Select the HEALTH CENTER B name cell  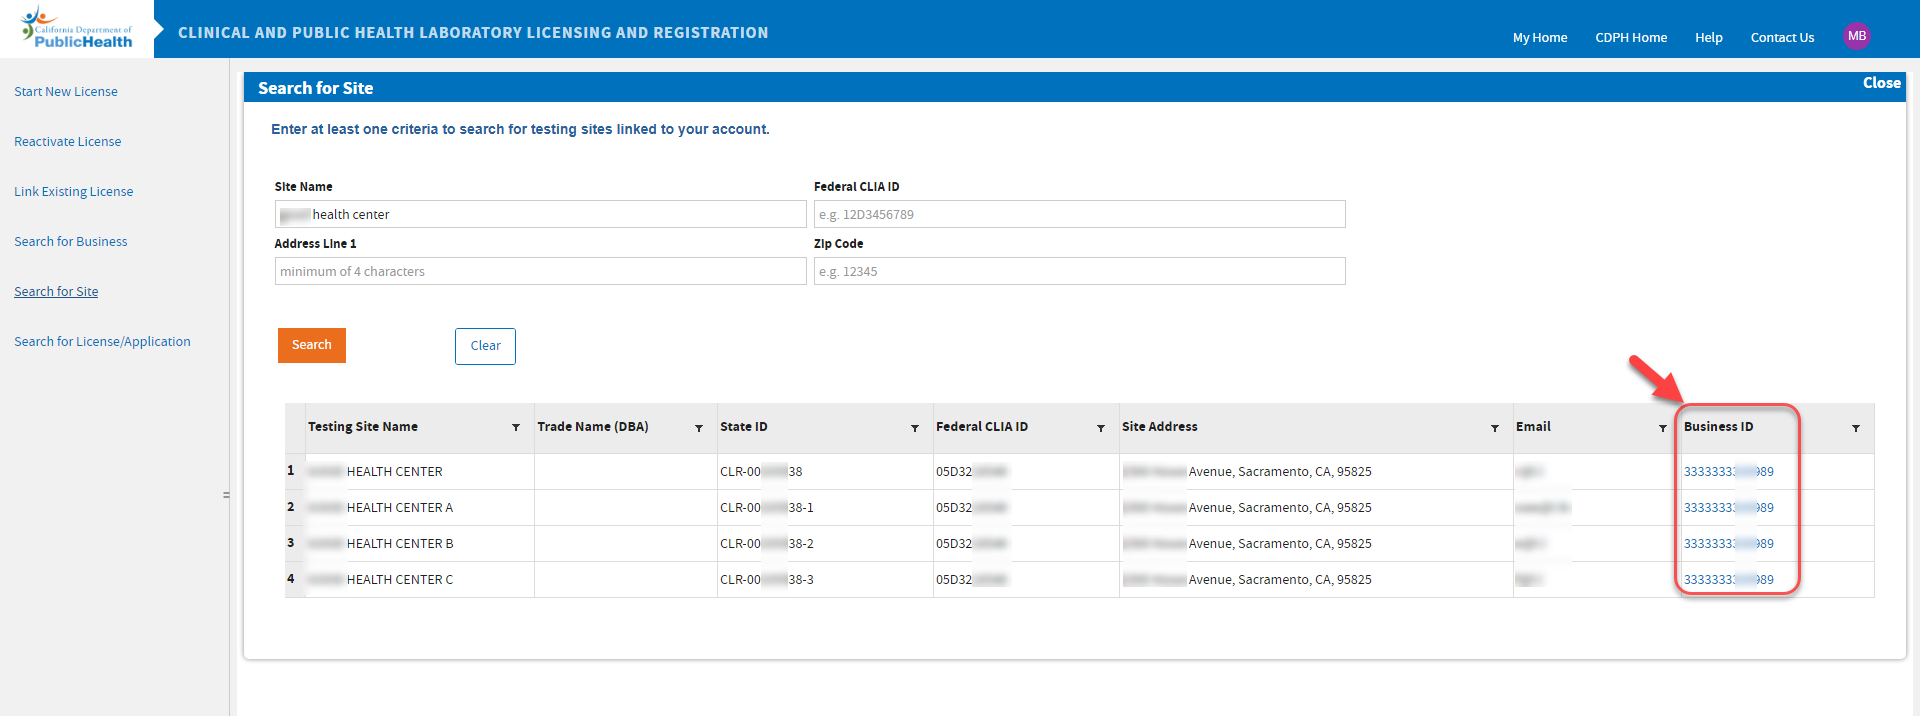tap(420, 544)
